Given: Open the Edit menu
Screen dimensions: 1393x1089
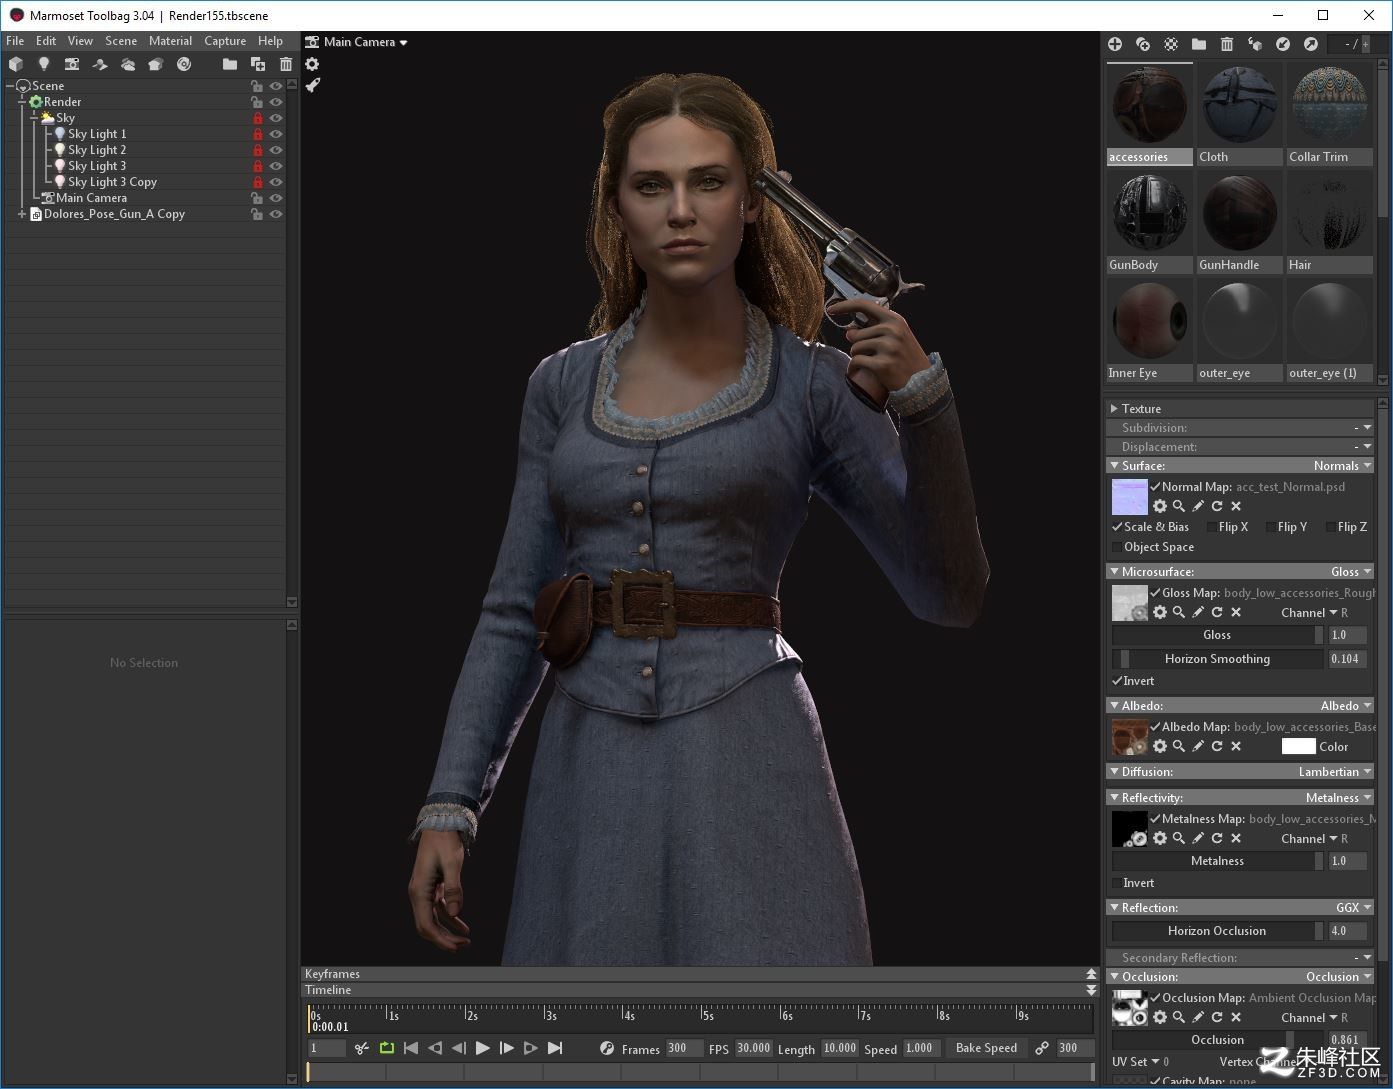Looking at the screenshot, I should tap(46, 41).
